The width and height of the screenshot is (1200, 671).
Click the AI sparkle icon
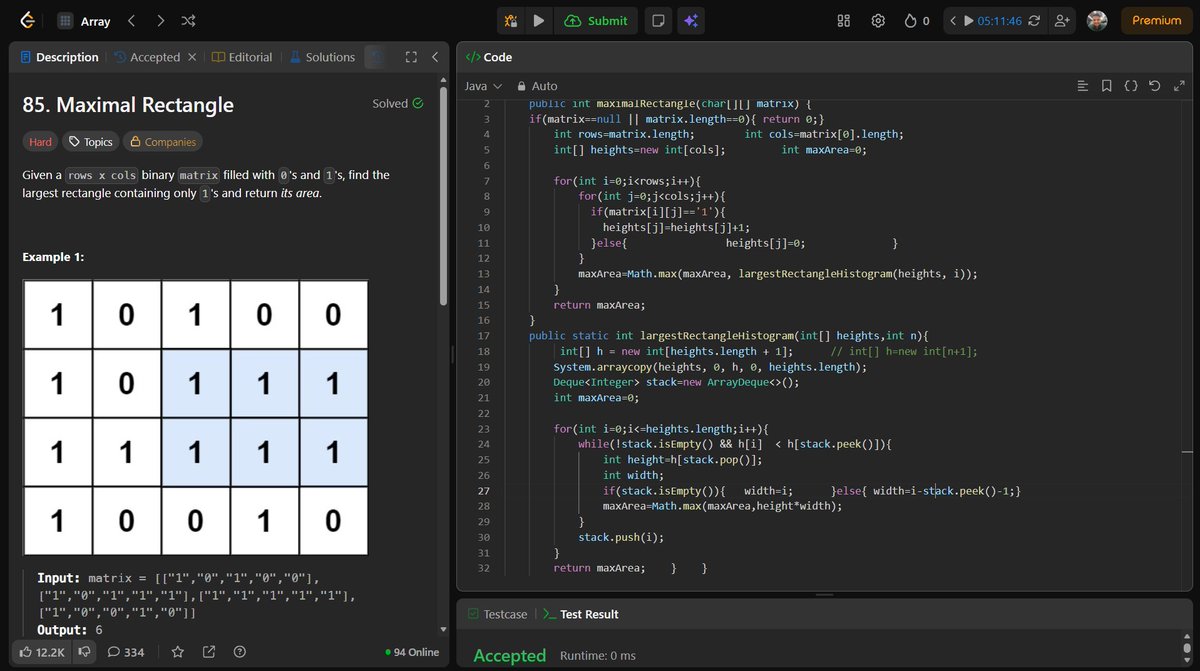[689, 20]
